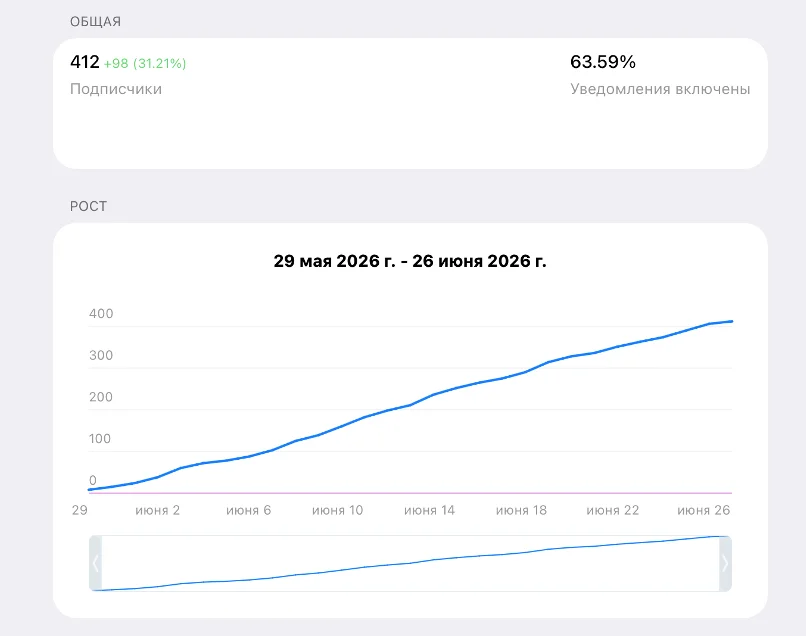Click the 100 y-axis label
The image size is (806, 636).
[100, 439]
